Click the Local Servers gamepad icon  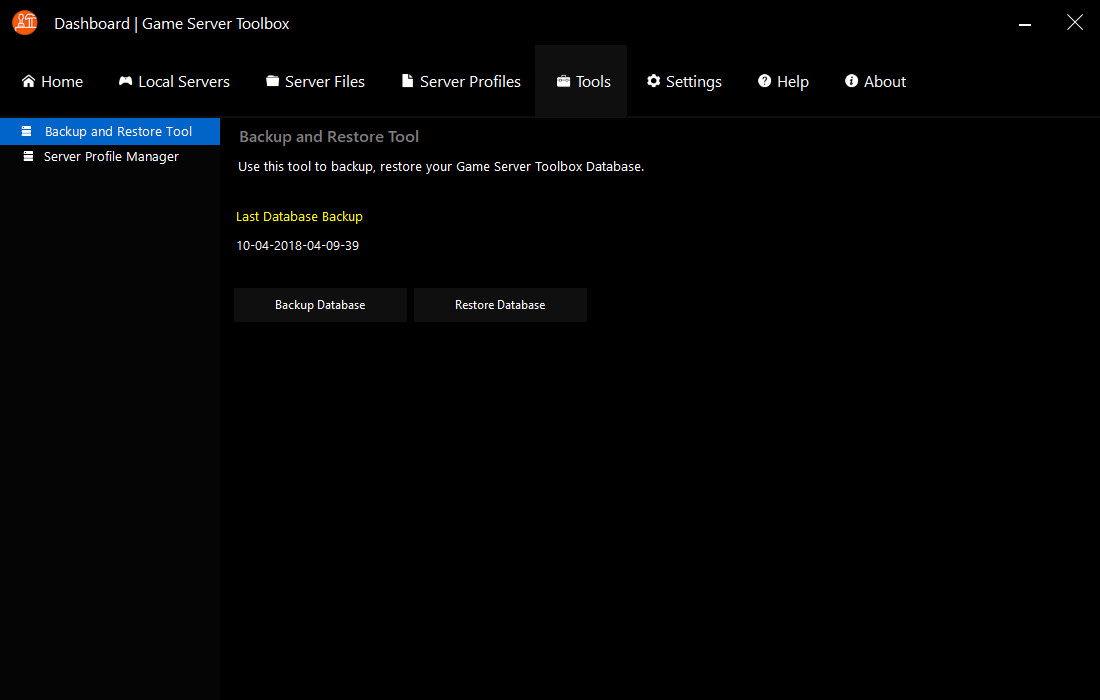pyautogui.click(x=124, y=81)
